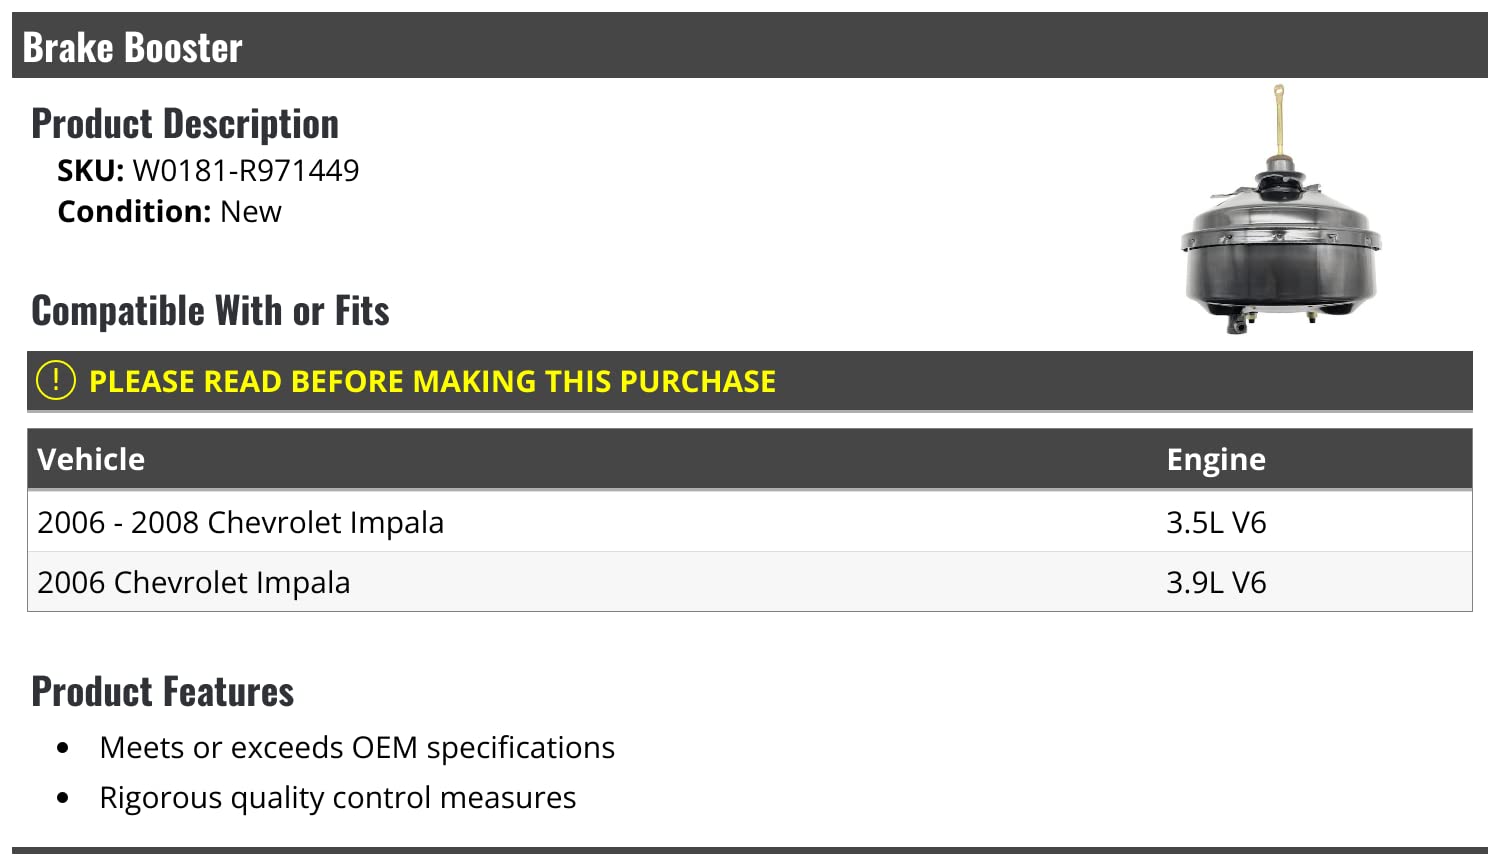Click the Product Features heading
This screenshot has height=866, width=1500.
click(x=163, y=692)
